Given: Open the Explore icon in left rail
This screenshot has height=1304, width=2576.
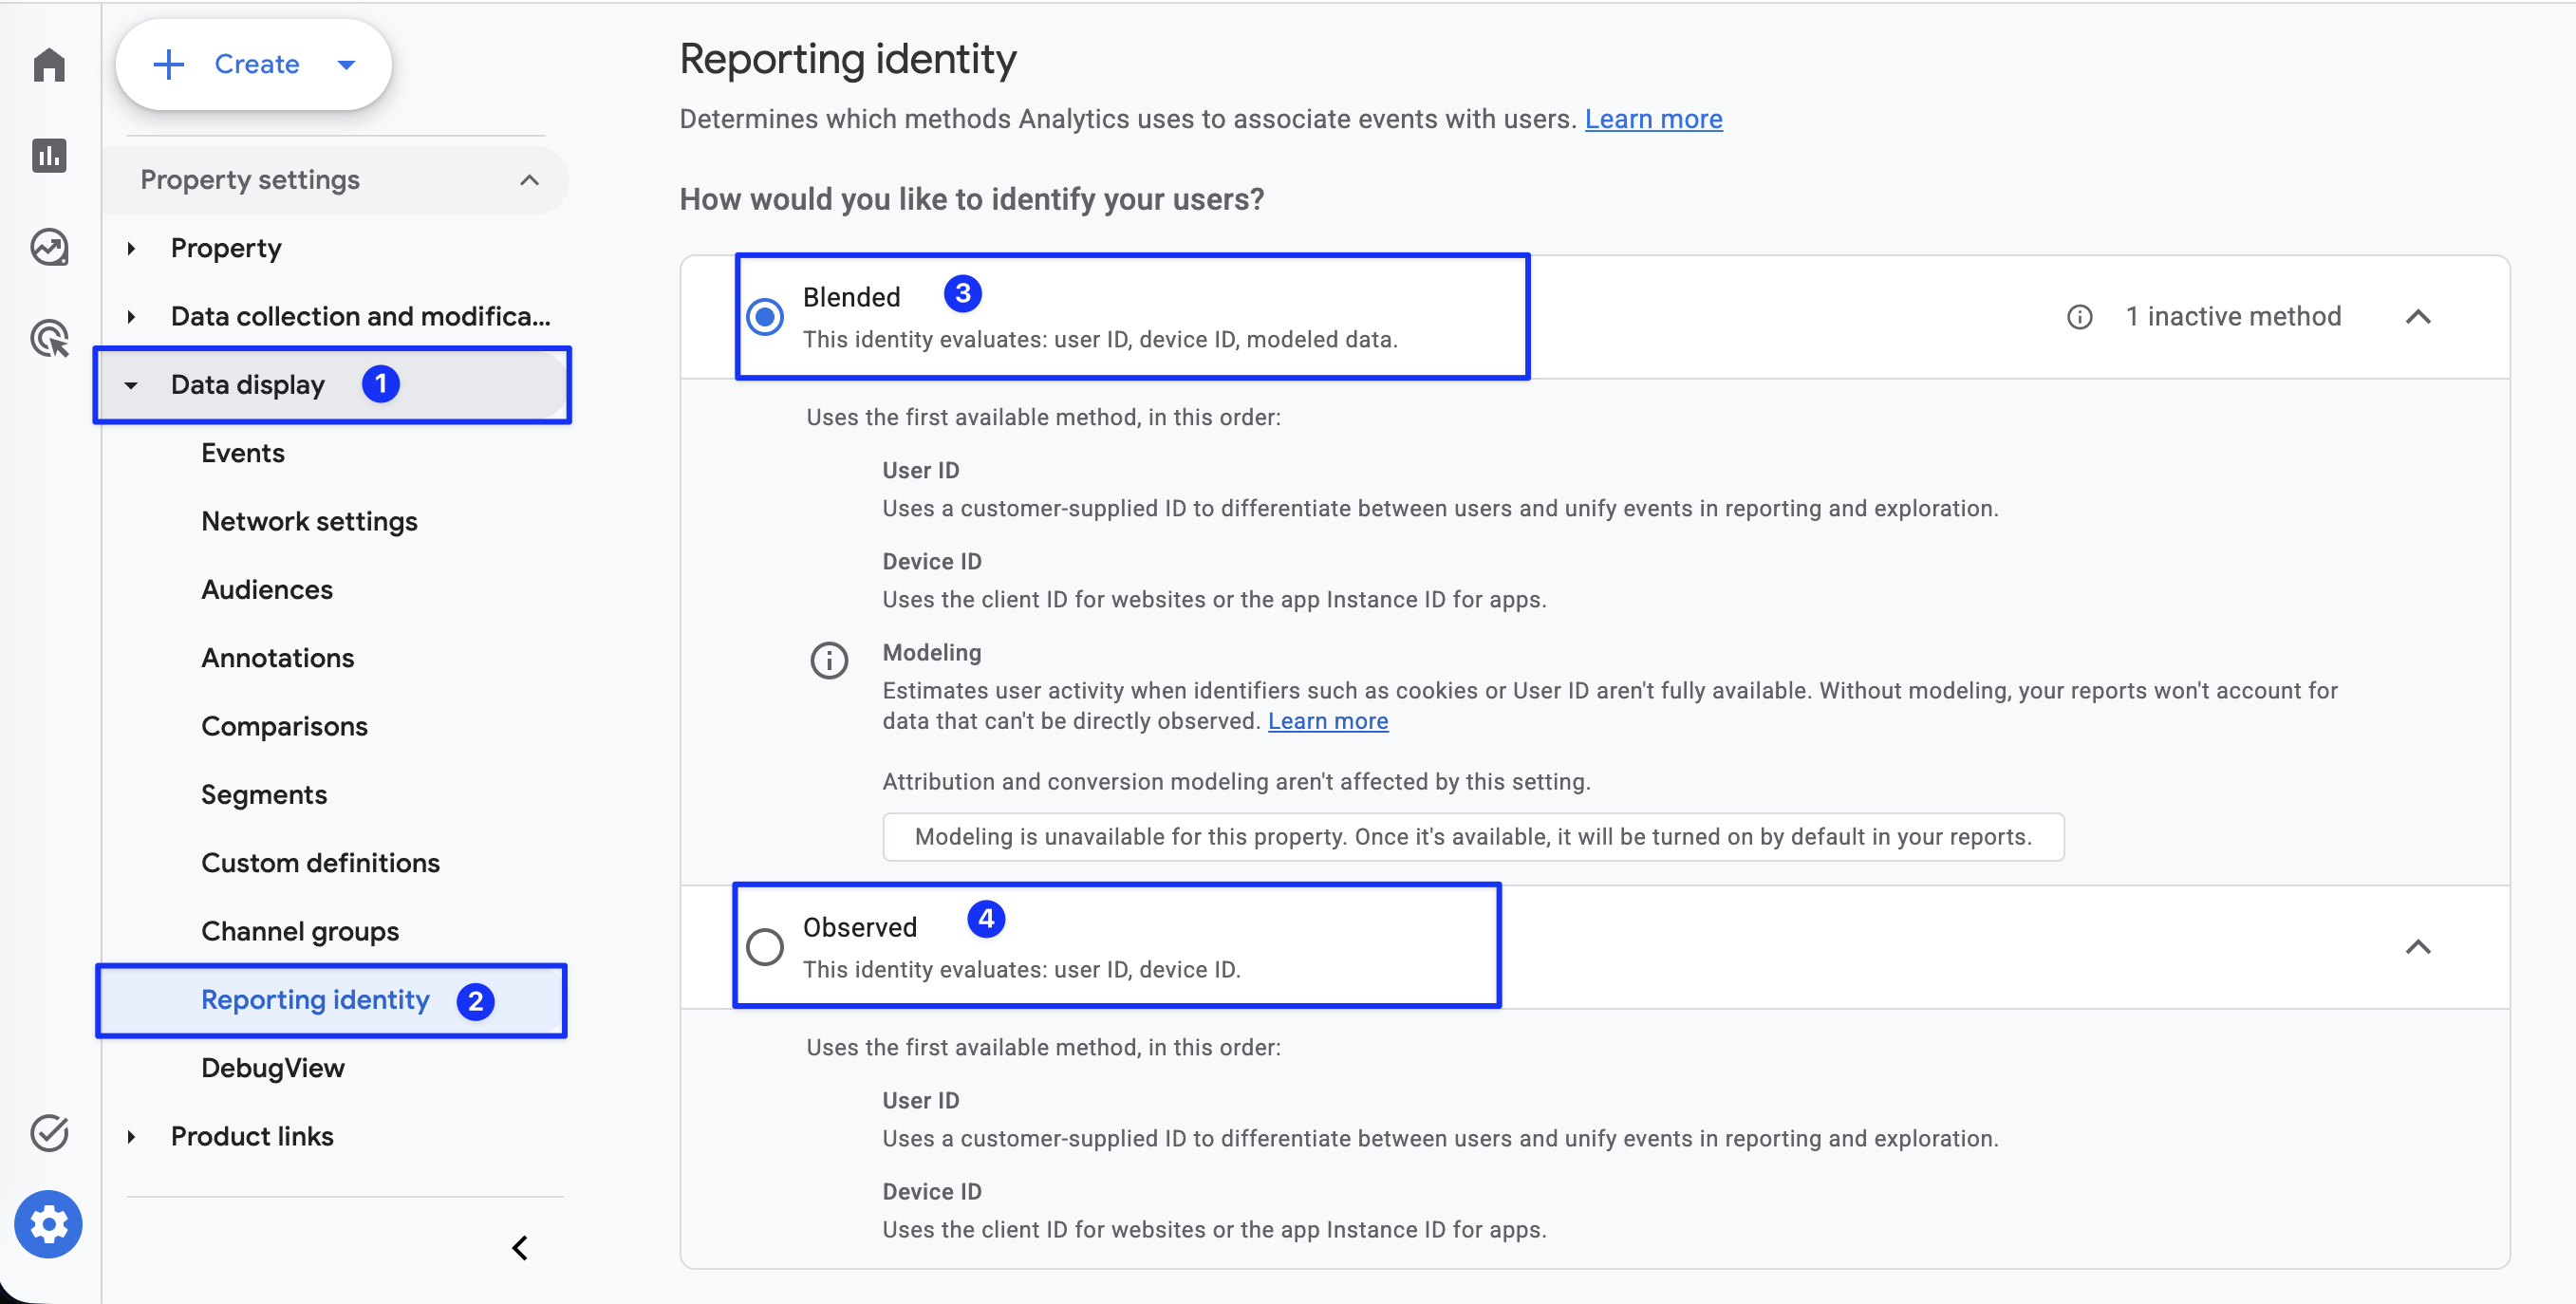Looking at the screenshot, I should pyautogui.click(x=49, y=247).
